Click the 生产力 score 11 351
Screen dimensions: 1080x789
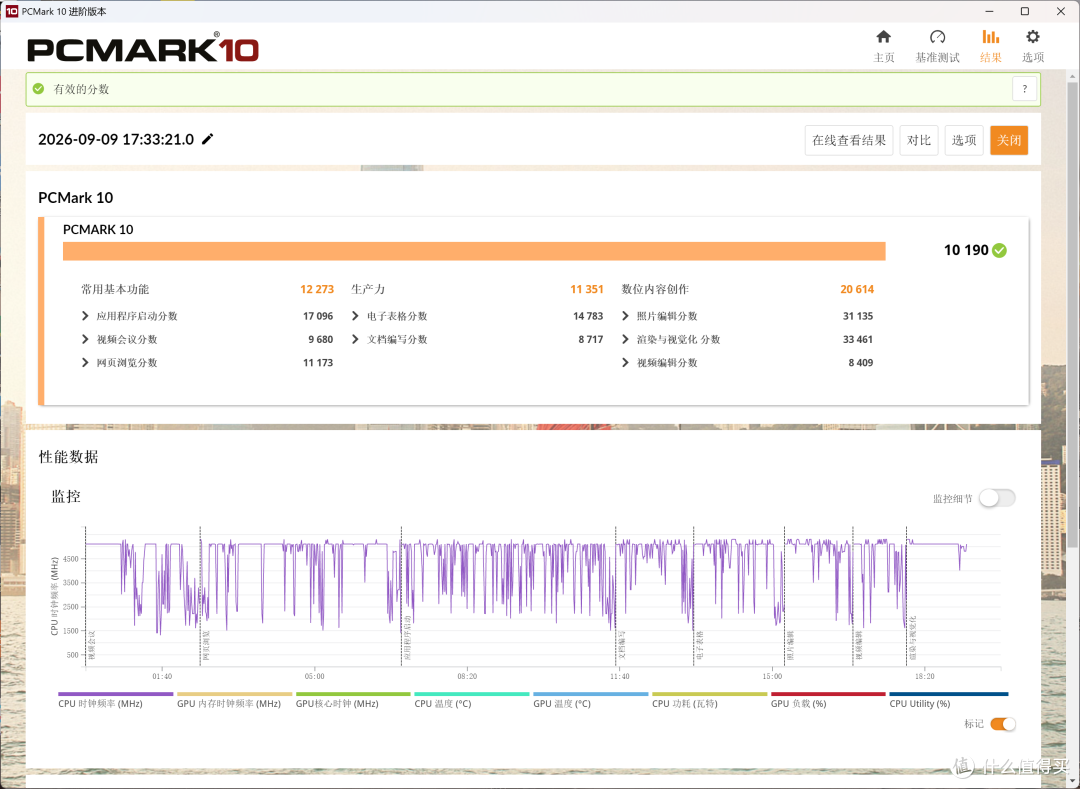[587, 289]
